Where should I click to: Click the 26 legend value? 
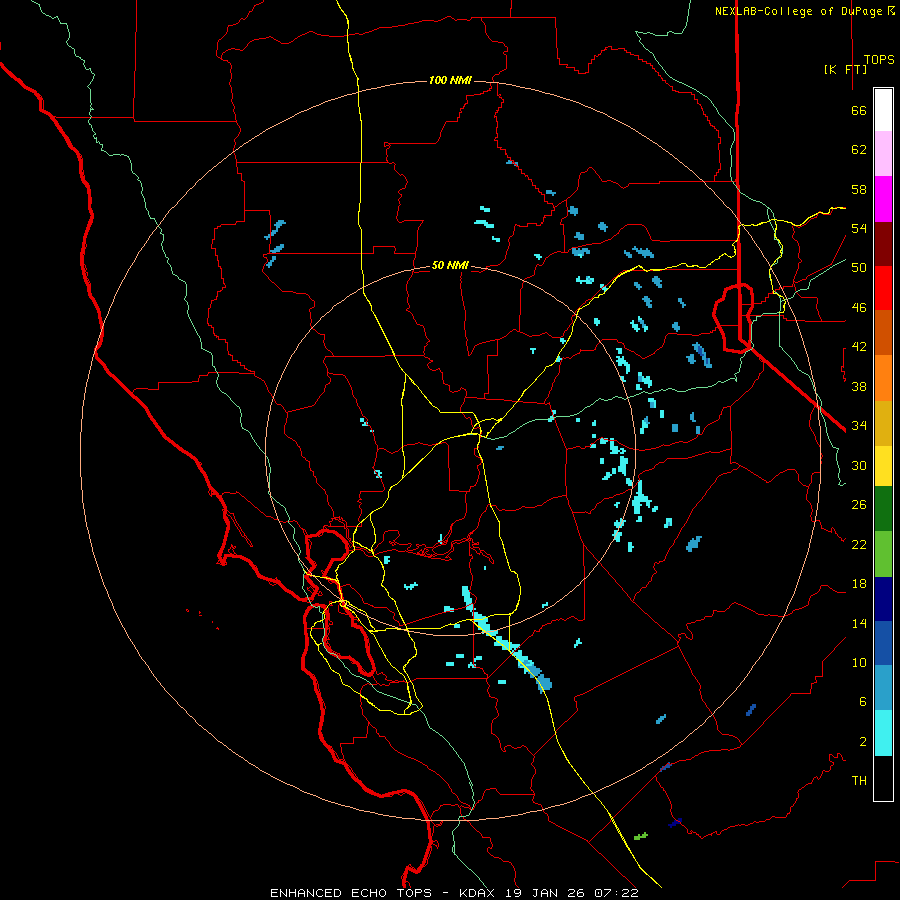click(x=859, y=505)
